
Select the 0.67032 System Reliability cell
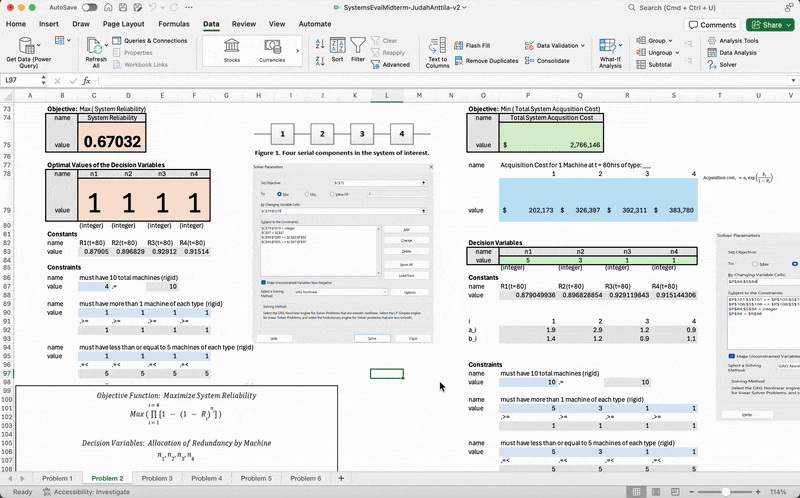112,137
